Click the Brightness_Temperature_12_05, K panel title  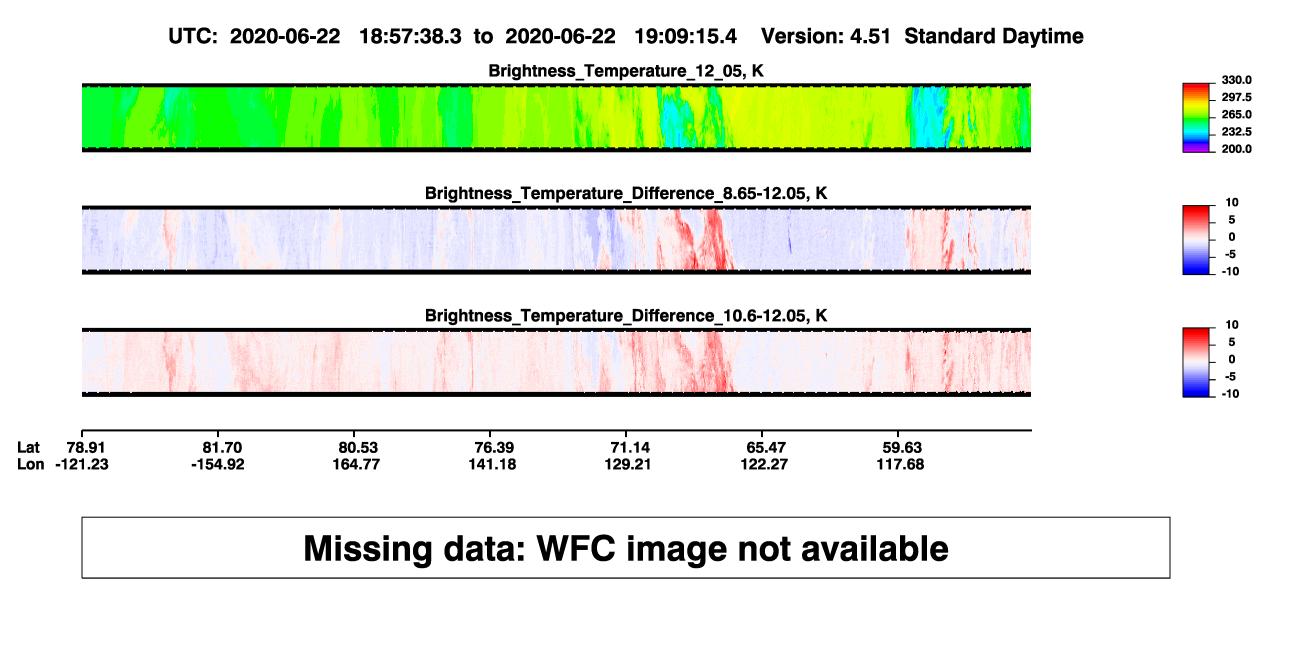tap(626, 71)
